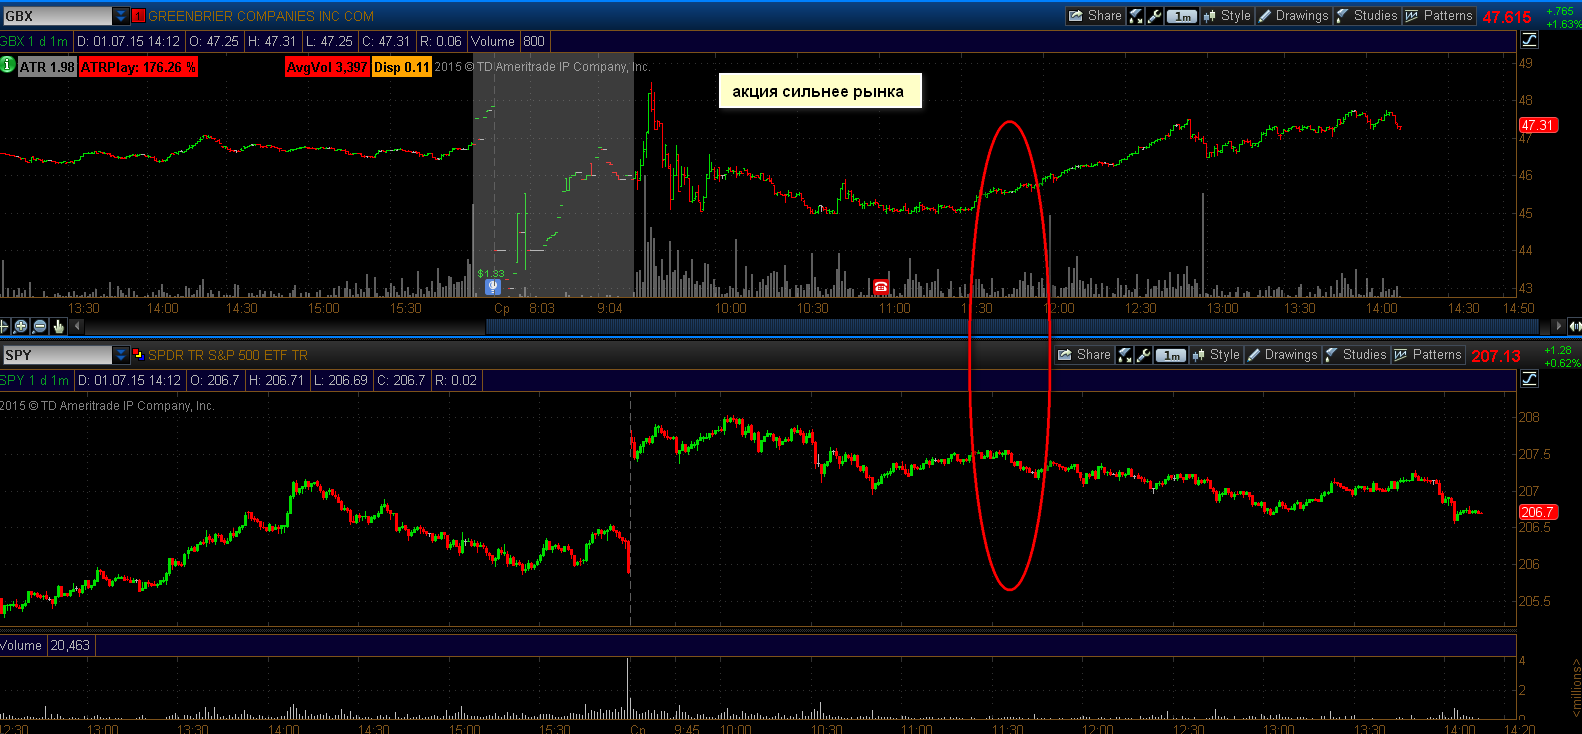The height and width of the screenshot is (734, 1582).
Task: Click the SPY last price 207.13
Action: point(1496,356)
